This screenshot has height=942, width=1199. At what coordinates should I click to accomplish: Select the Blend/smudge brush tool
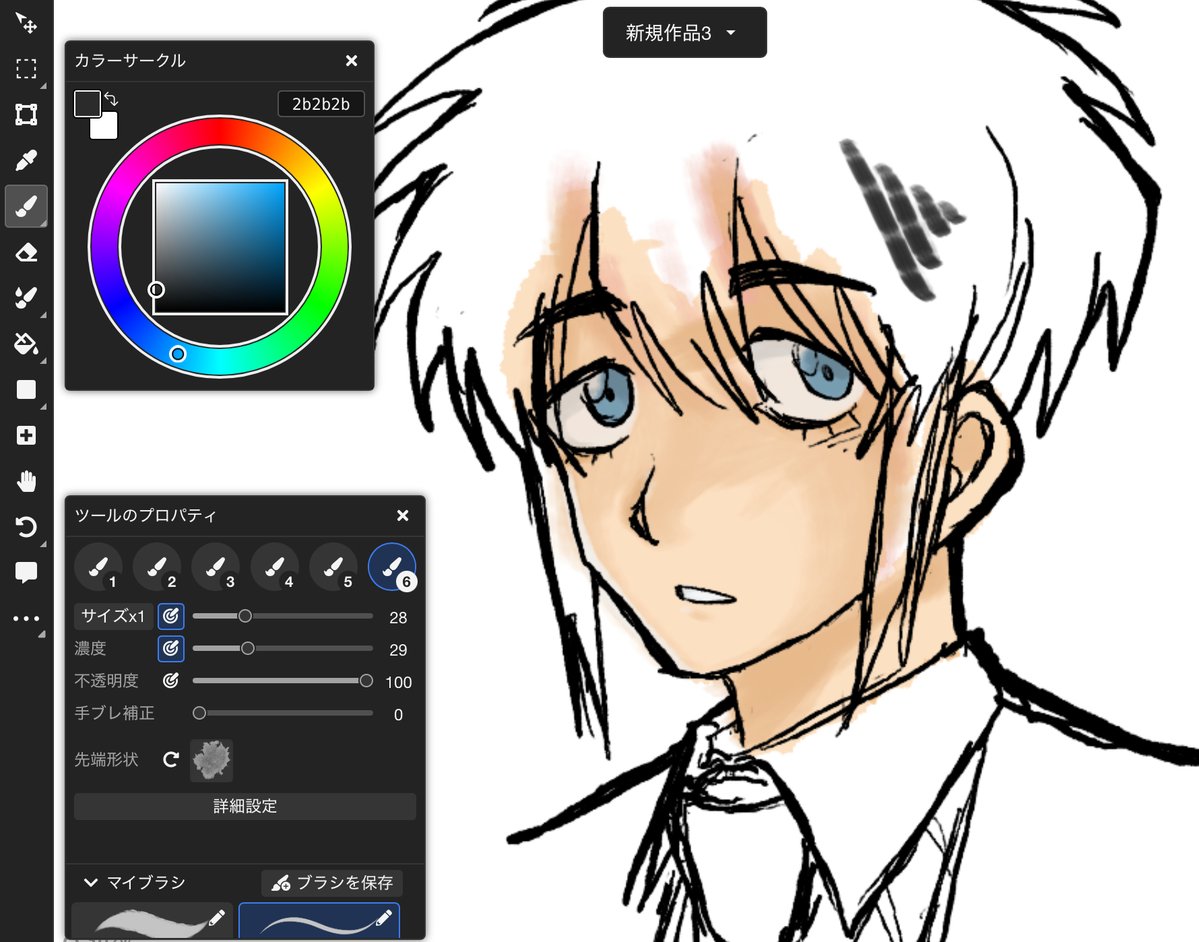(26, 298)
